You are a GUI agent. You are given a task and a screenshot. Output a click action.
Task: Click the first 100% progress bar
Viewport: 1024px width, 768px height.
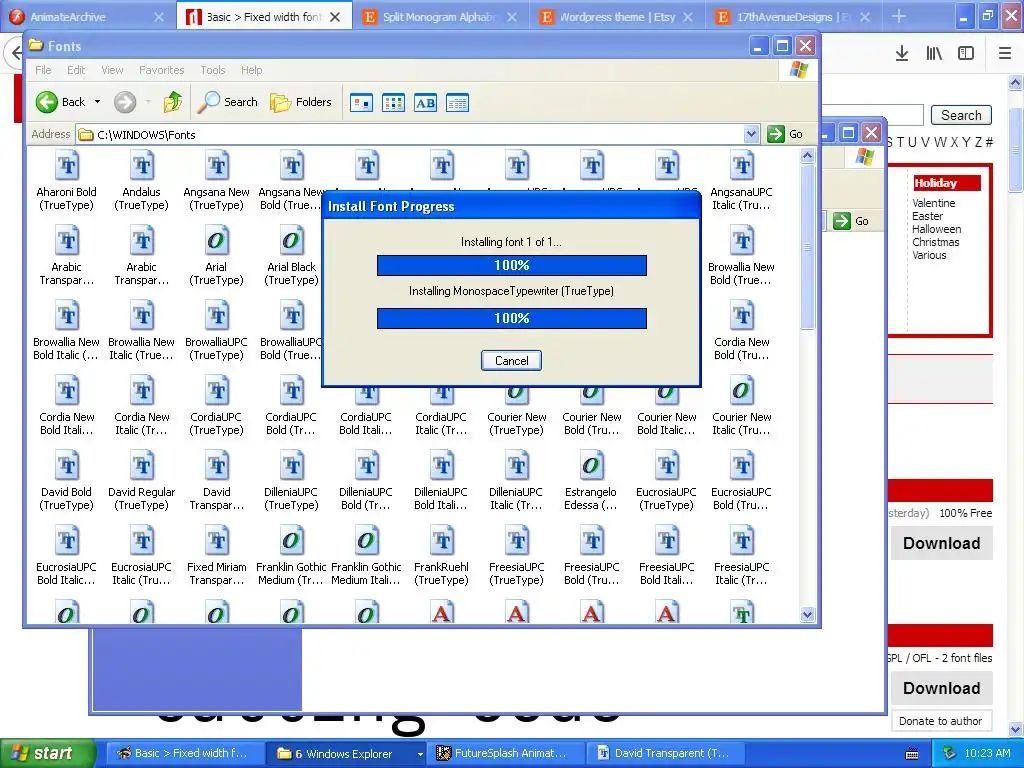pos(512,265)
